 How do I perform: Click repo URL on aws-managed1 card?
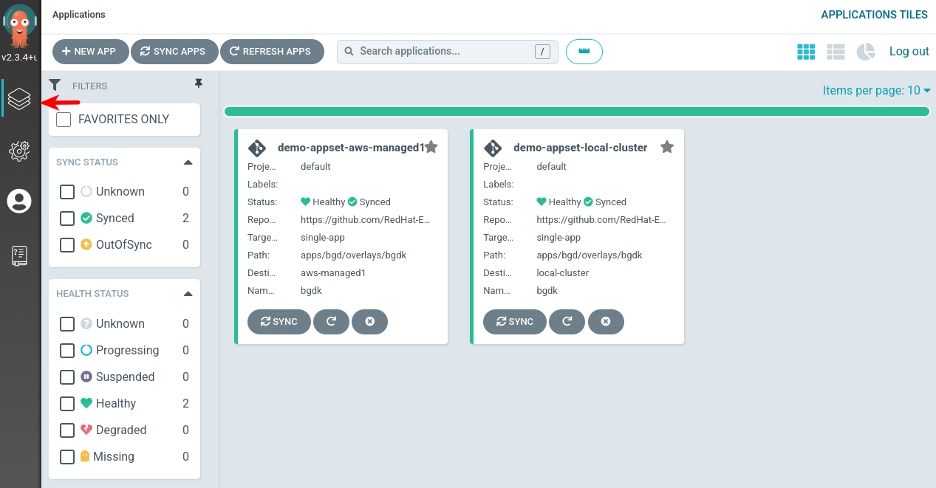pyautogui.click(x=365, y=220)
